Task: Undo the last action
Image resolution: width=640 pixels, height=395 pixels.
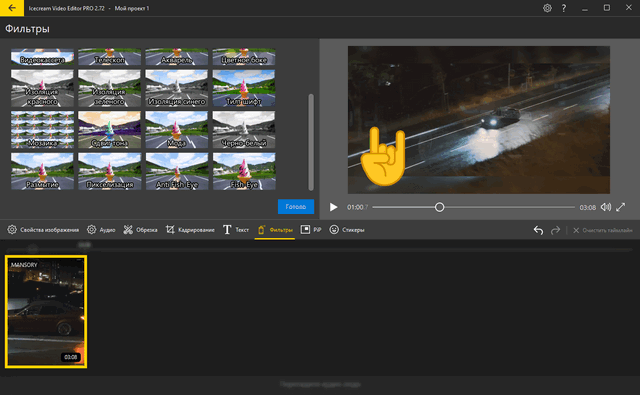Action: 538,230
